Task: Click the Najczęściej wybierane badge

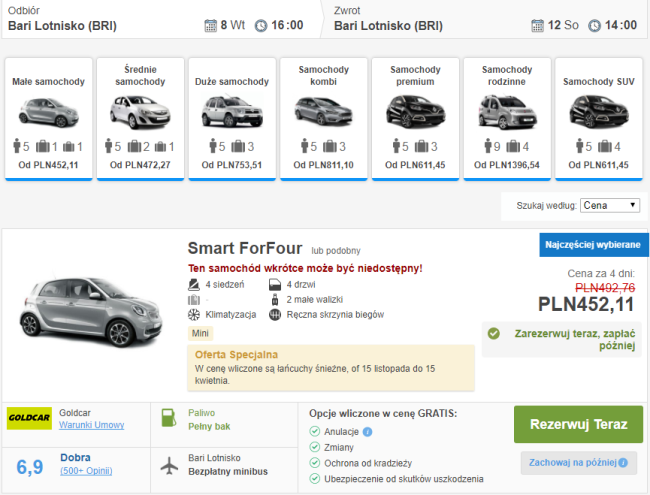Action: pos(593,245)
